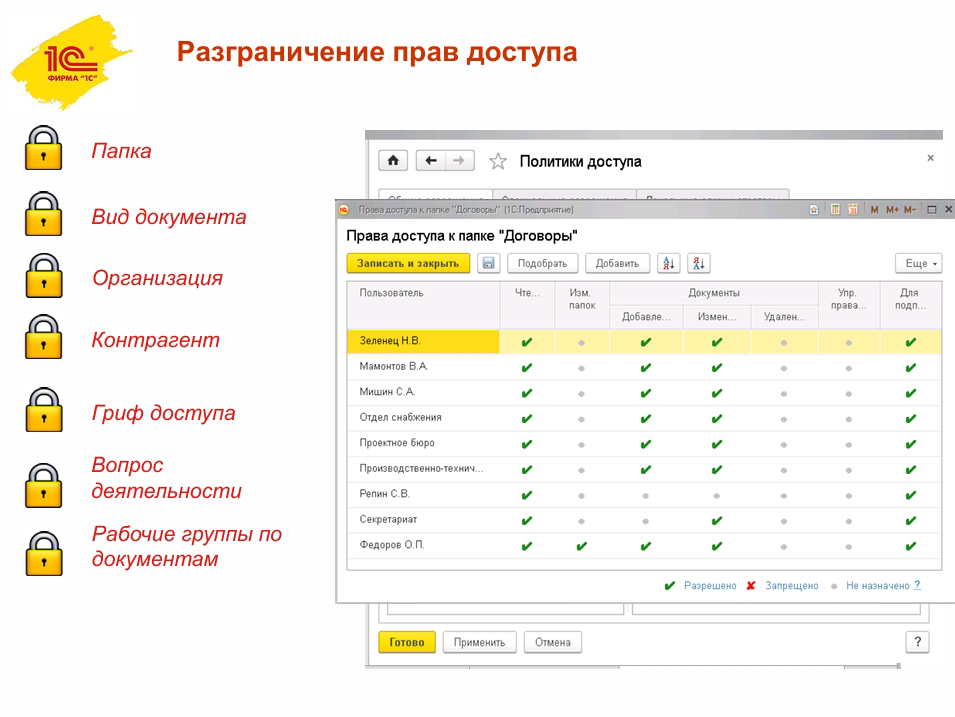The height and width of the screenshot is (717, 955).
Task: Toggle Изм. папок permission for Федоров О.П.
Action: point(581,546)
